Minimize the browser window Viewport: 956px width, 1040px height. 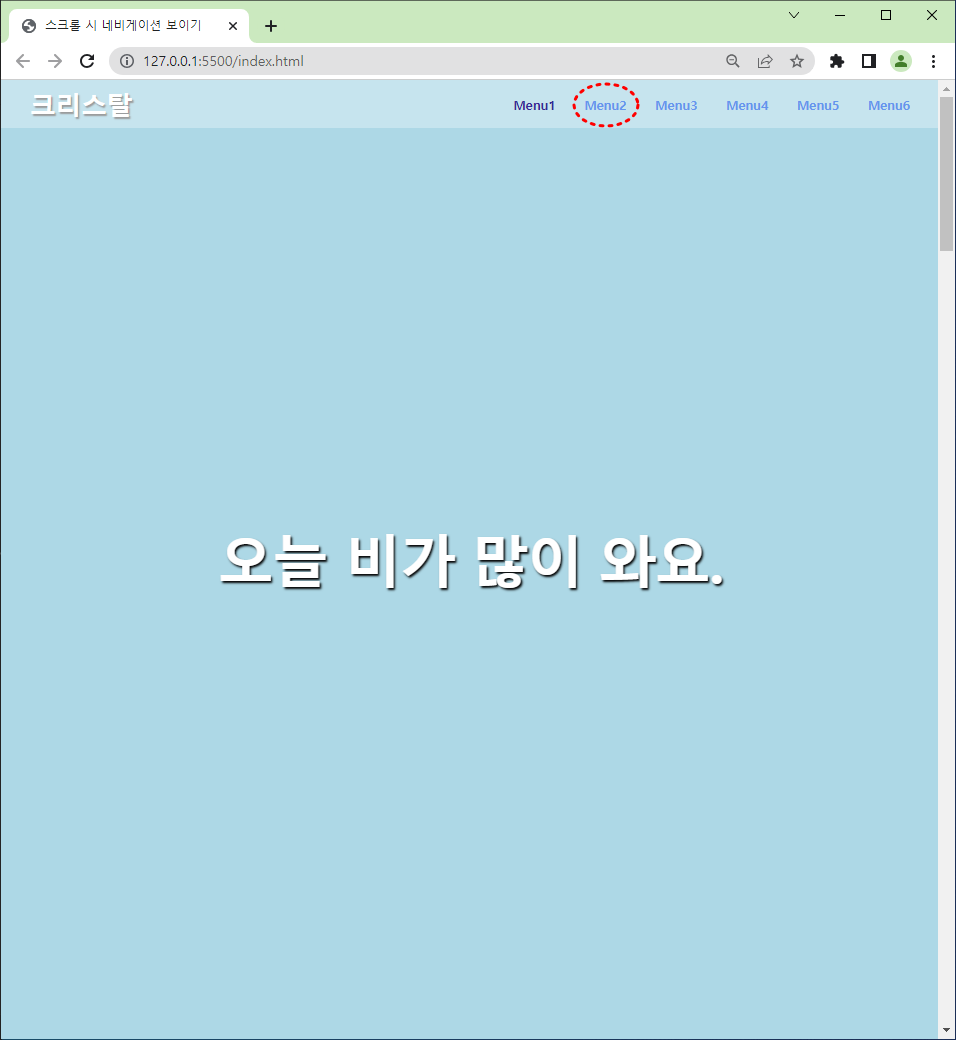840,15
